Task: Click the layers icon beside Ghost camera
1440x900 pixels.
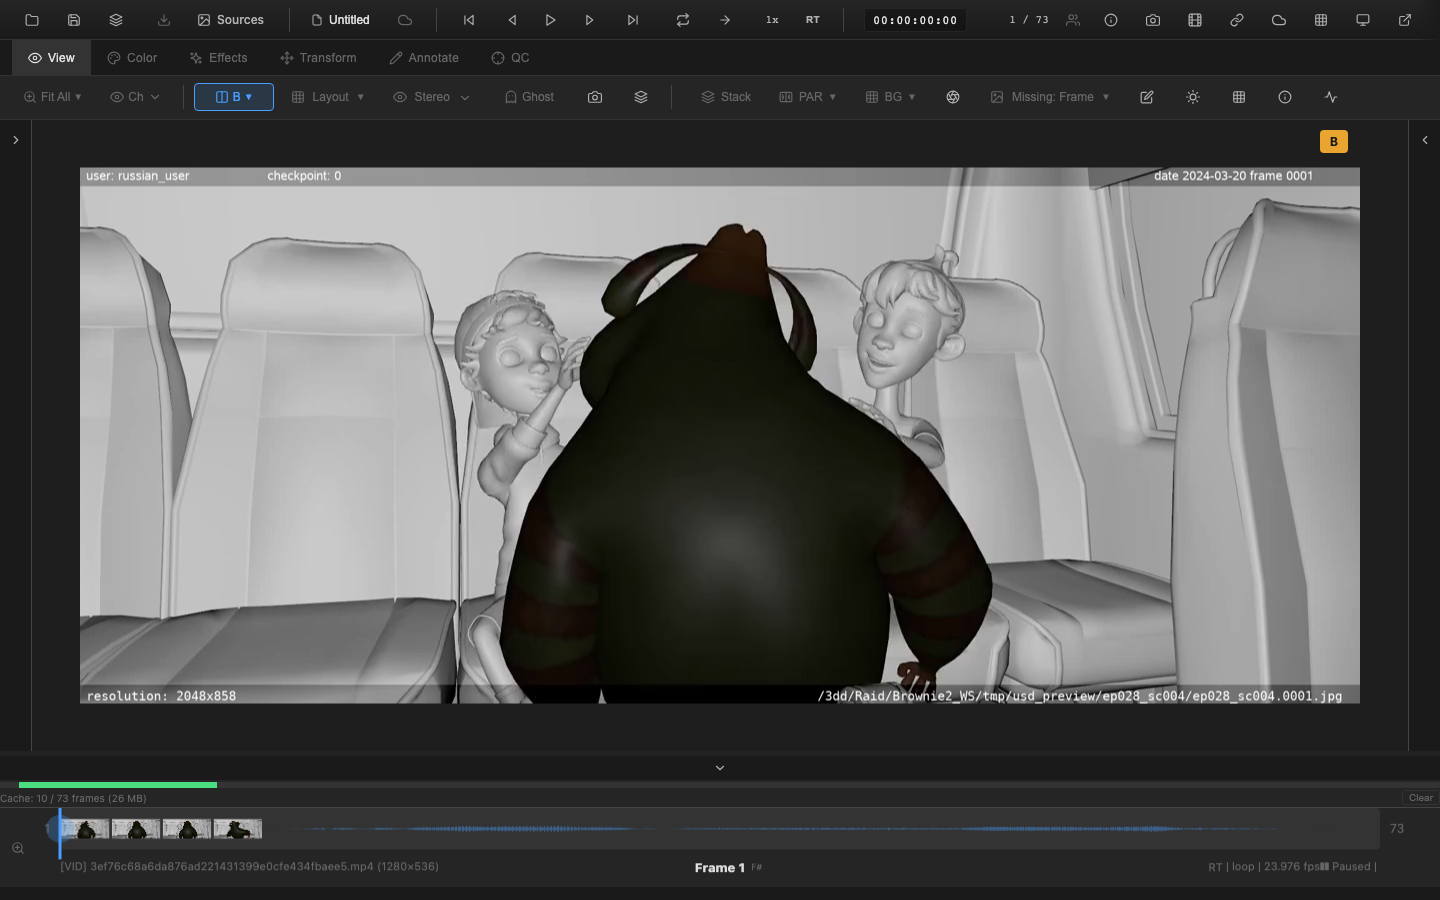Action: coord(641,97)
